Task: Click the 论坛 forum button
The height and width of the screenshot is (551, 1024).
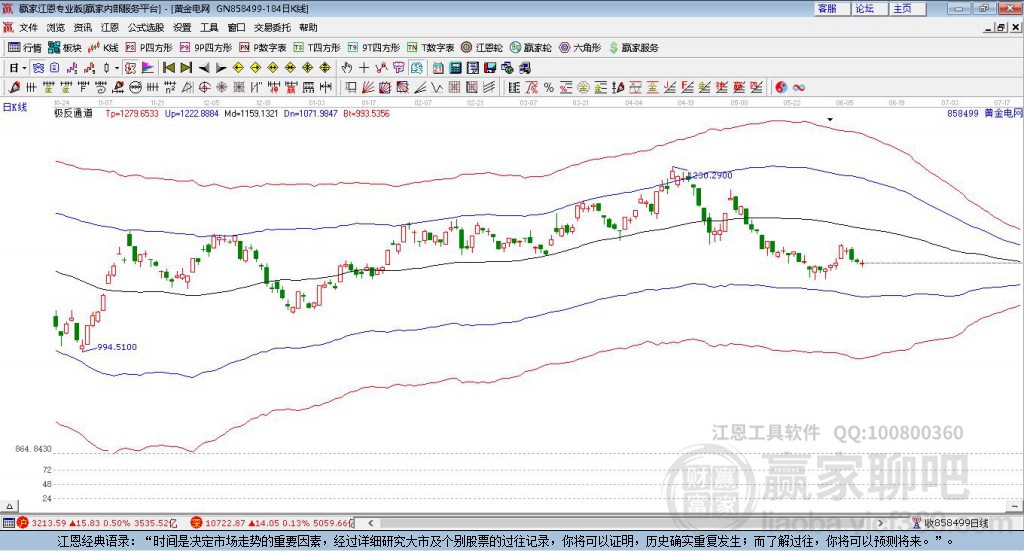Action: point(870,8)
